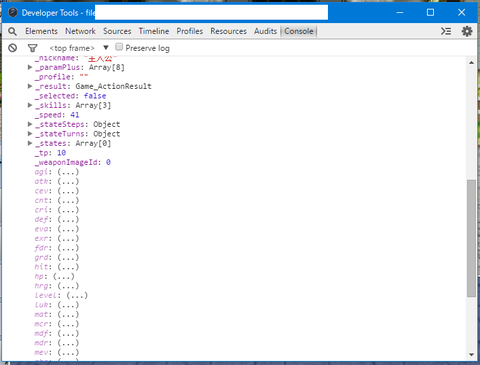Open the console filter funnel icon
The width and height of the screenshot is (480, 365).
pyautogui.click(x=32, y=48)
